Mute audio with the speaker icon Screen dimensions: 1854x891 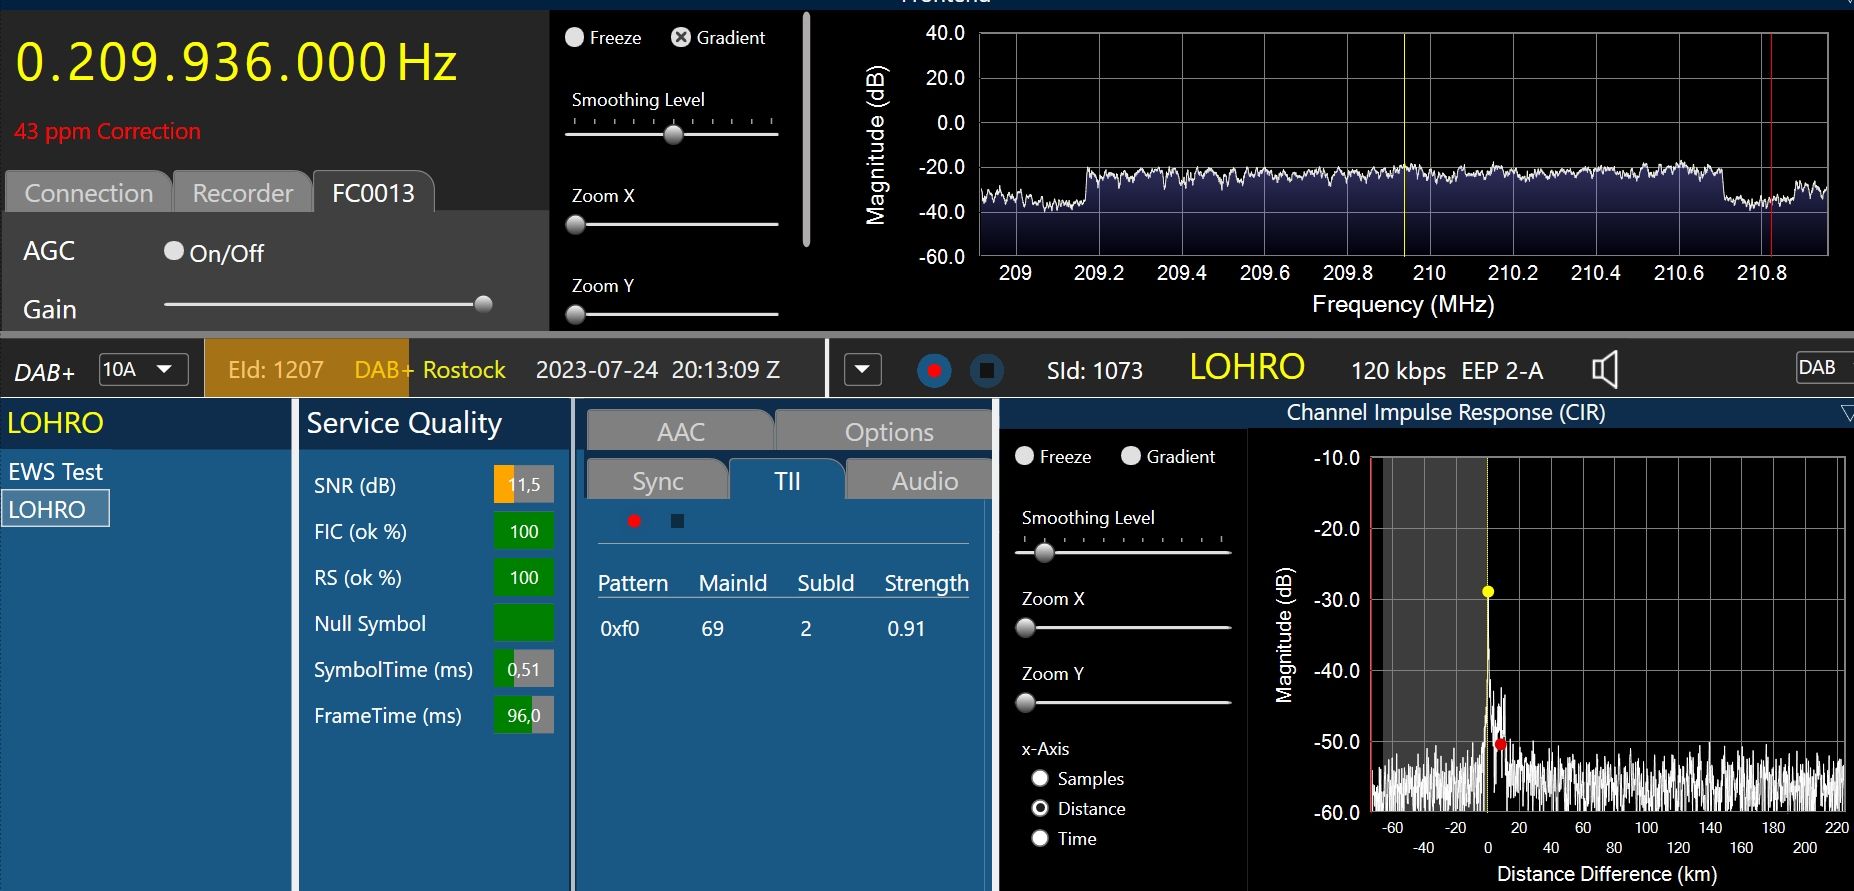pos(1604,370)
